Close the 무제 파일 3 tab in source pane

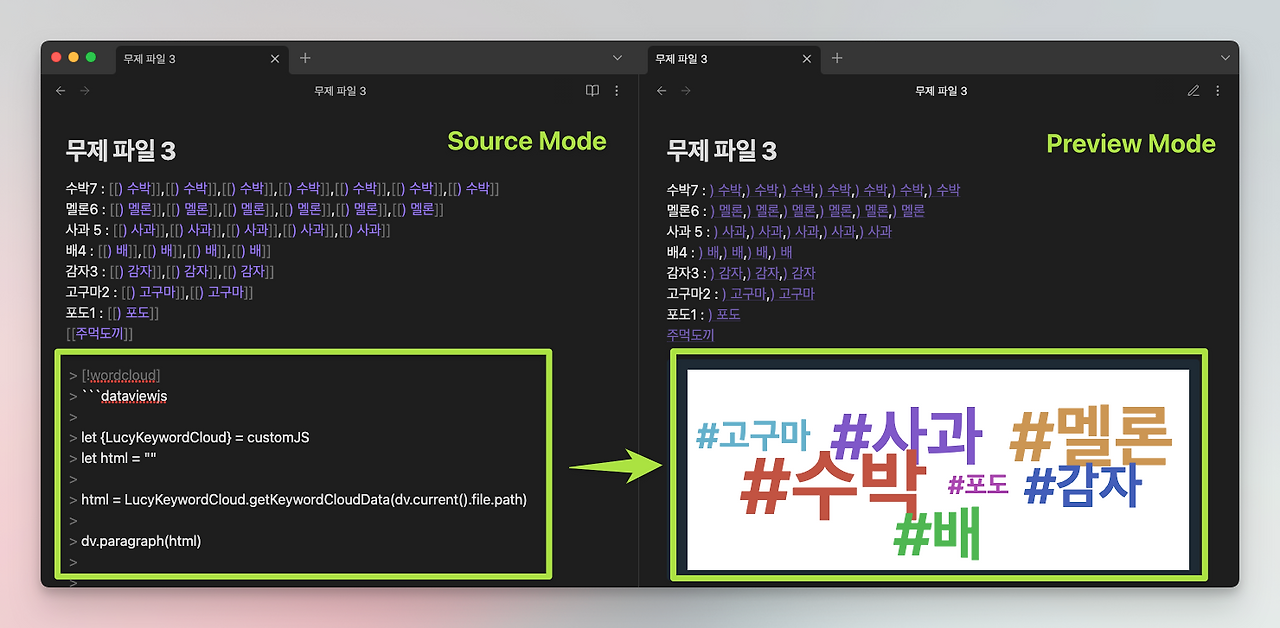pyautogui.click(x=276, y=59)
